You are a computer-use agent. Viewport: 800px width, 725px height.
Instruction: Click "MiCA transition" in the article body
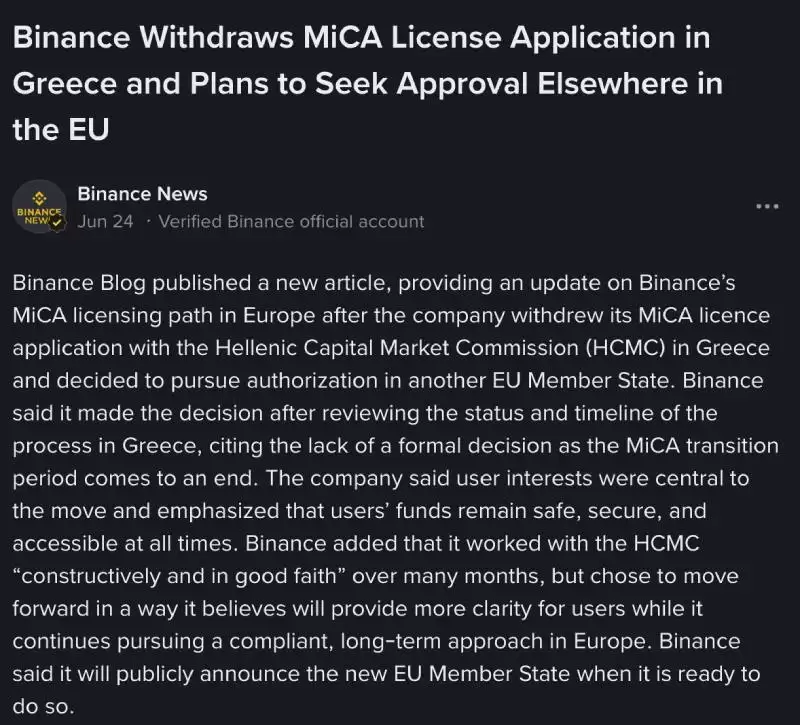click(702, 446)
